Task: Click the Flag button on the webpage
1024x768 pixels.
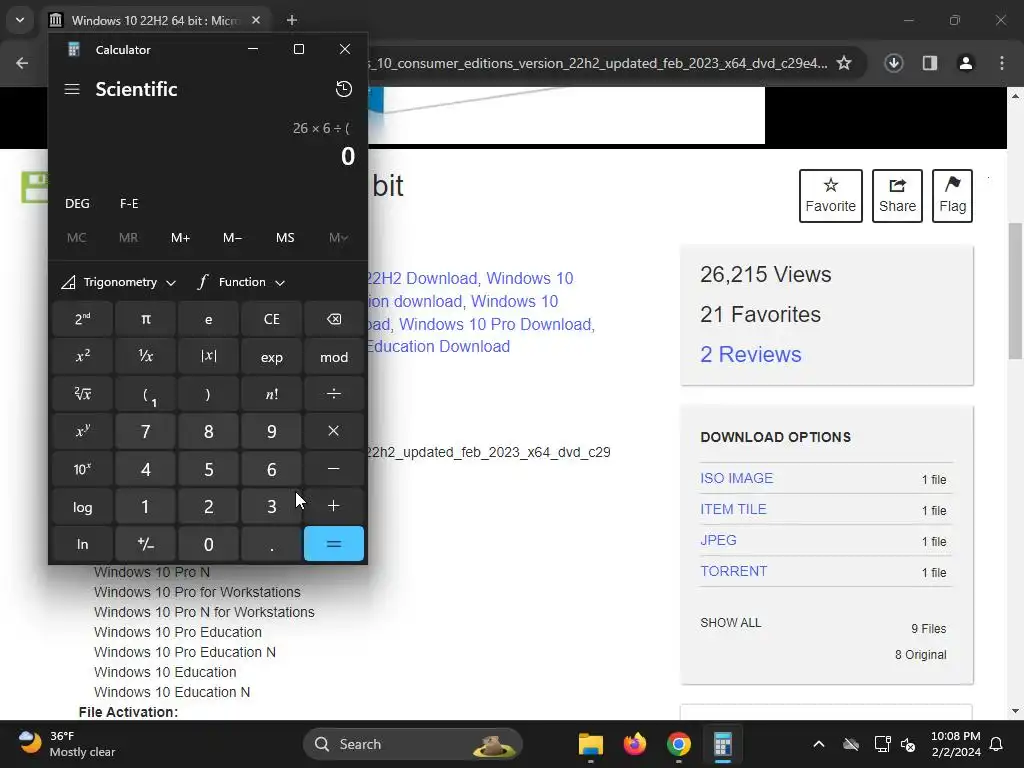Action: [952, 196]
